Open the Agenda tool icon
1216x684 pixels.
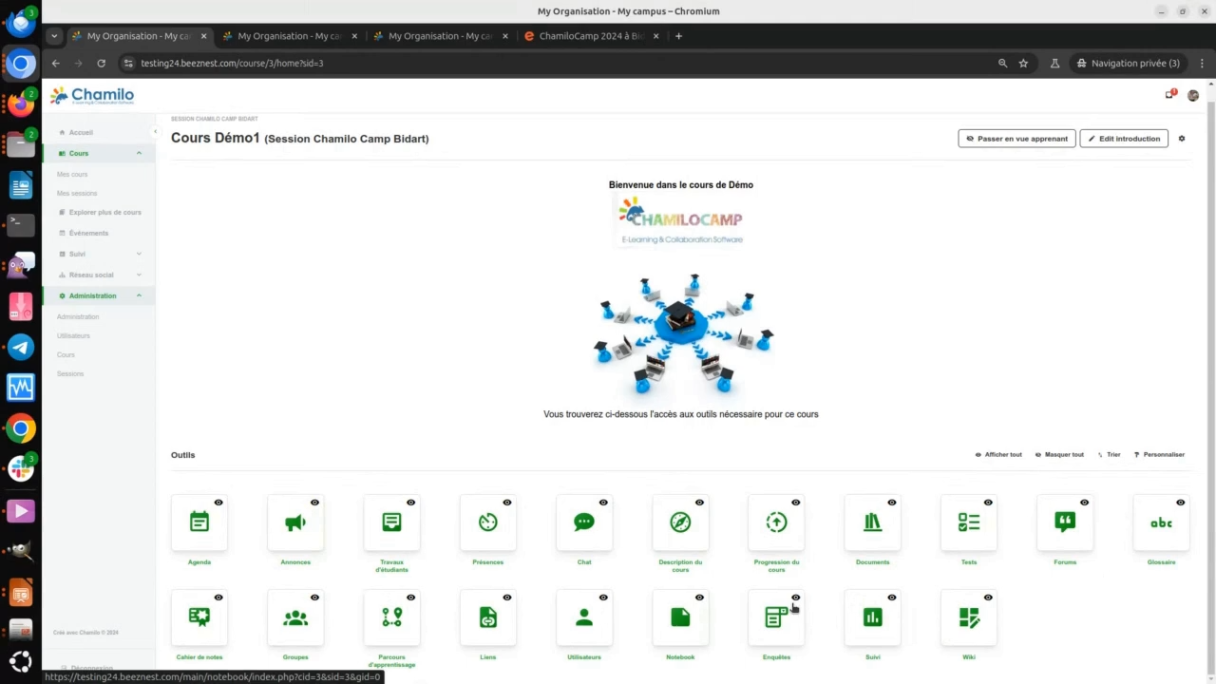pos(199,523)
